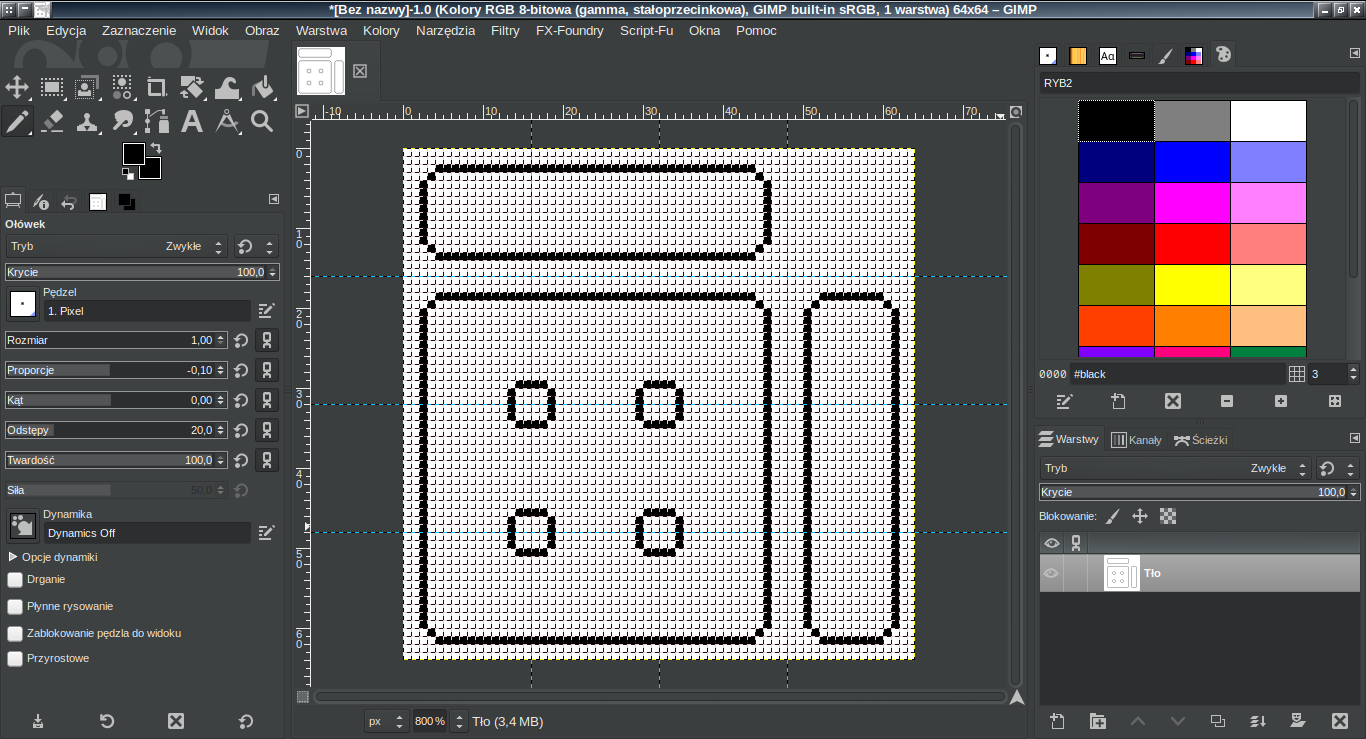Delete the selected palette color

pyautogui.click(x=1173, y=401)
